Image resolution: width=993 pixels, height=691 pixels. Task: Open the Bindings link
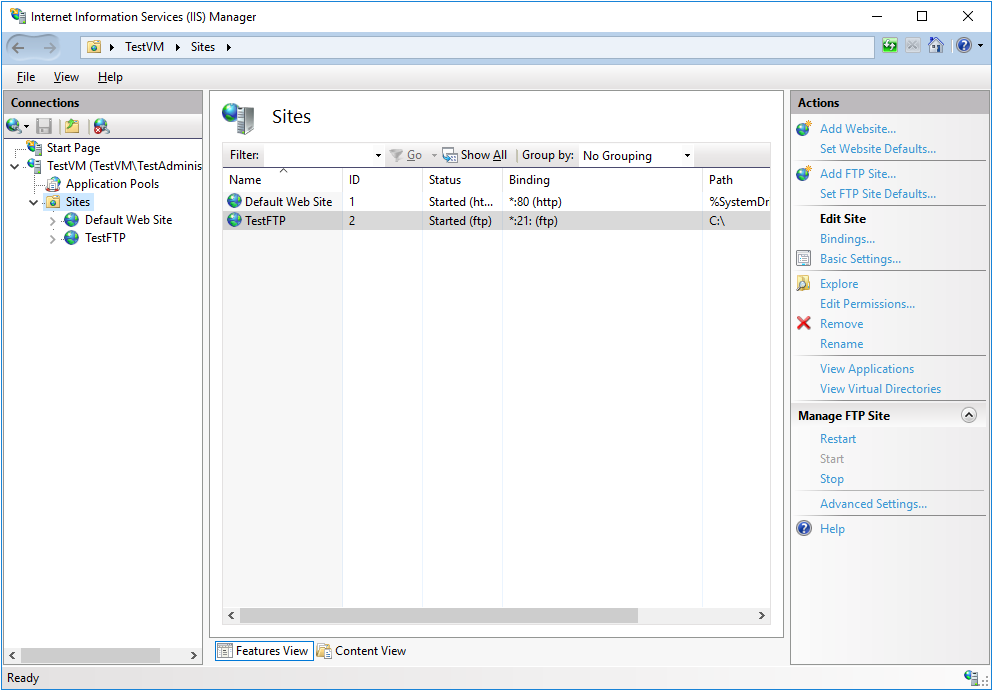[847, 239]
